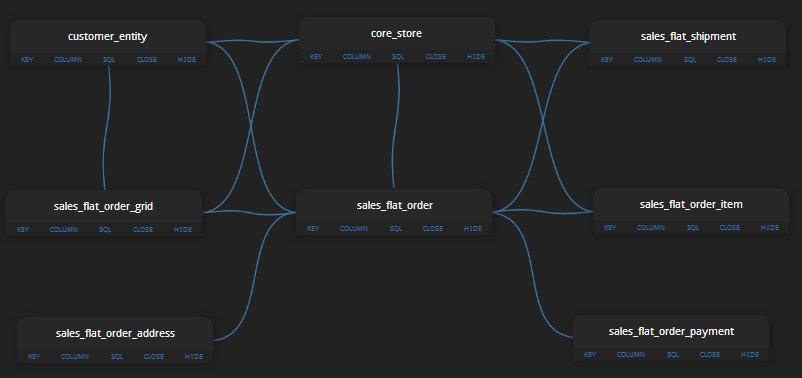Expand COLUMN on sales_flat_order_item table
The image size is (802, 378).
[x=651, y=228]
